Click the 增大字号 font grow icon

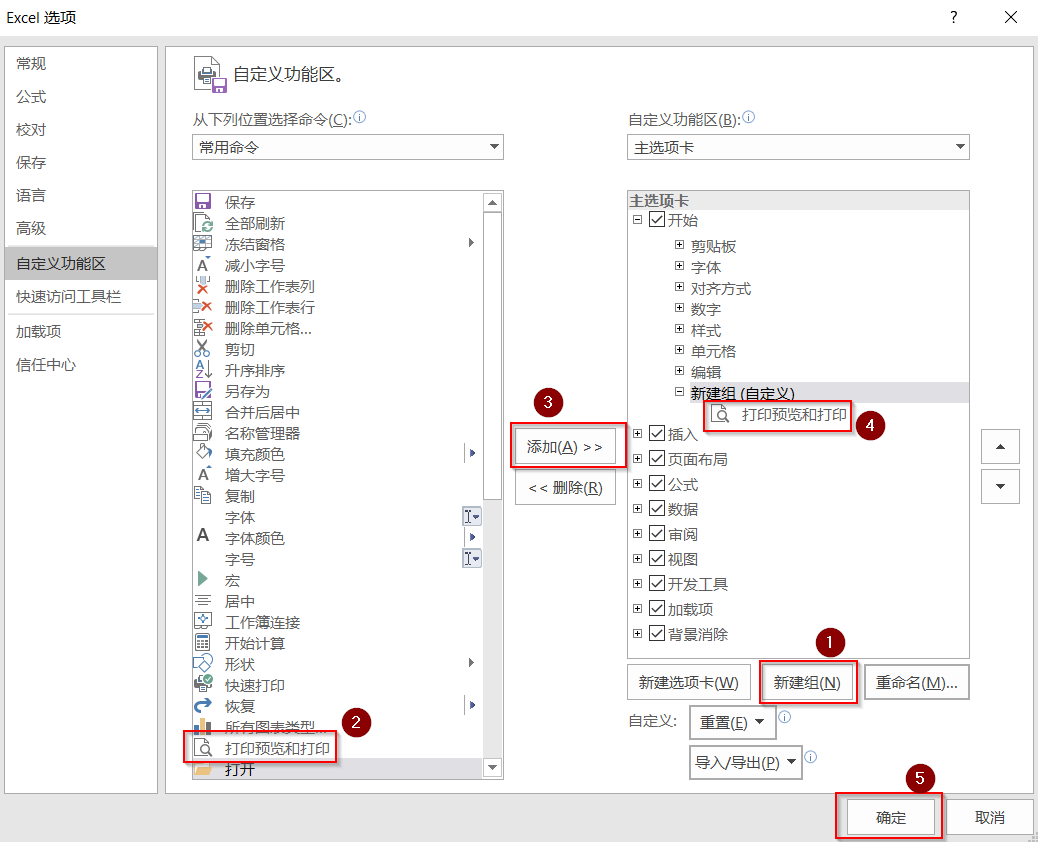point(203,475)
